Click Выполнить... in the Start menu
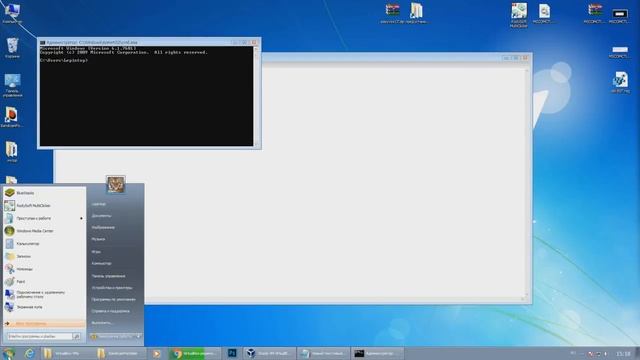The image size is (640, 360). pyautogui.click(x=102, y=323)
